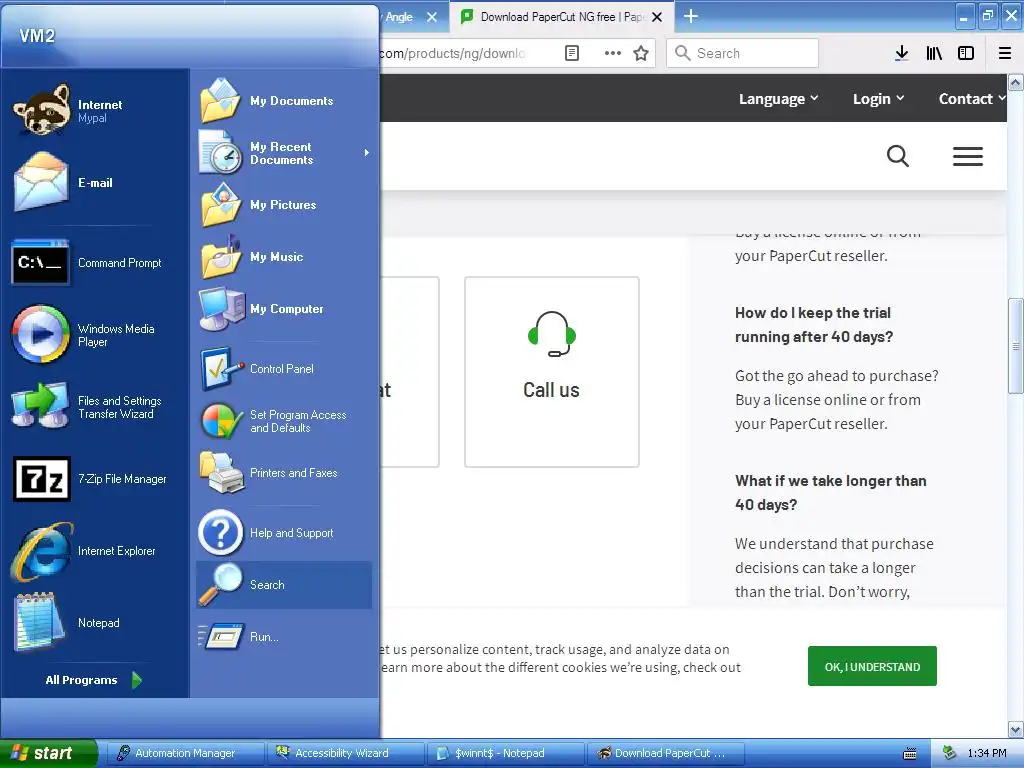Open the browser downloads panel
Screen dimensions: 1024x768
pyautogui.click(x=901, y=53)
